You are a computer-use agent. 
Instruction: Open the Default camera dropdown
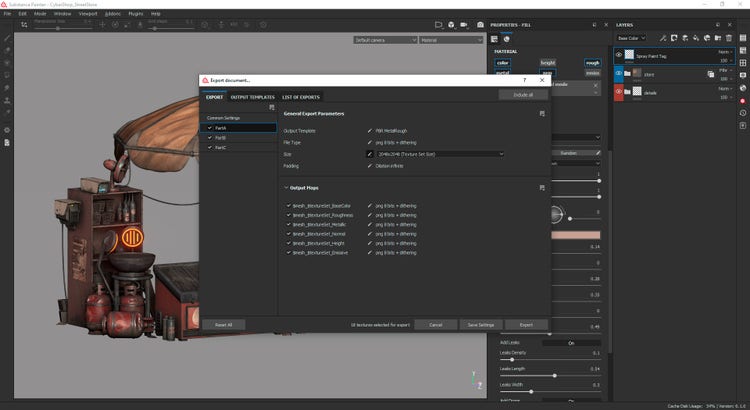click(383, 41)
